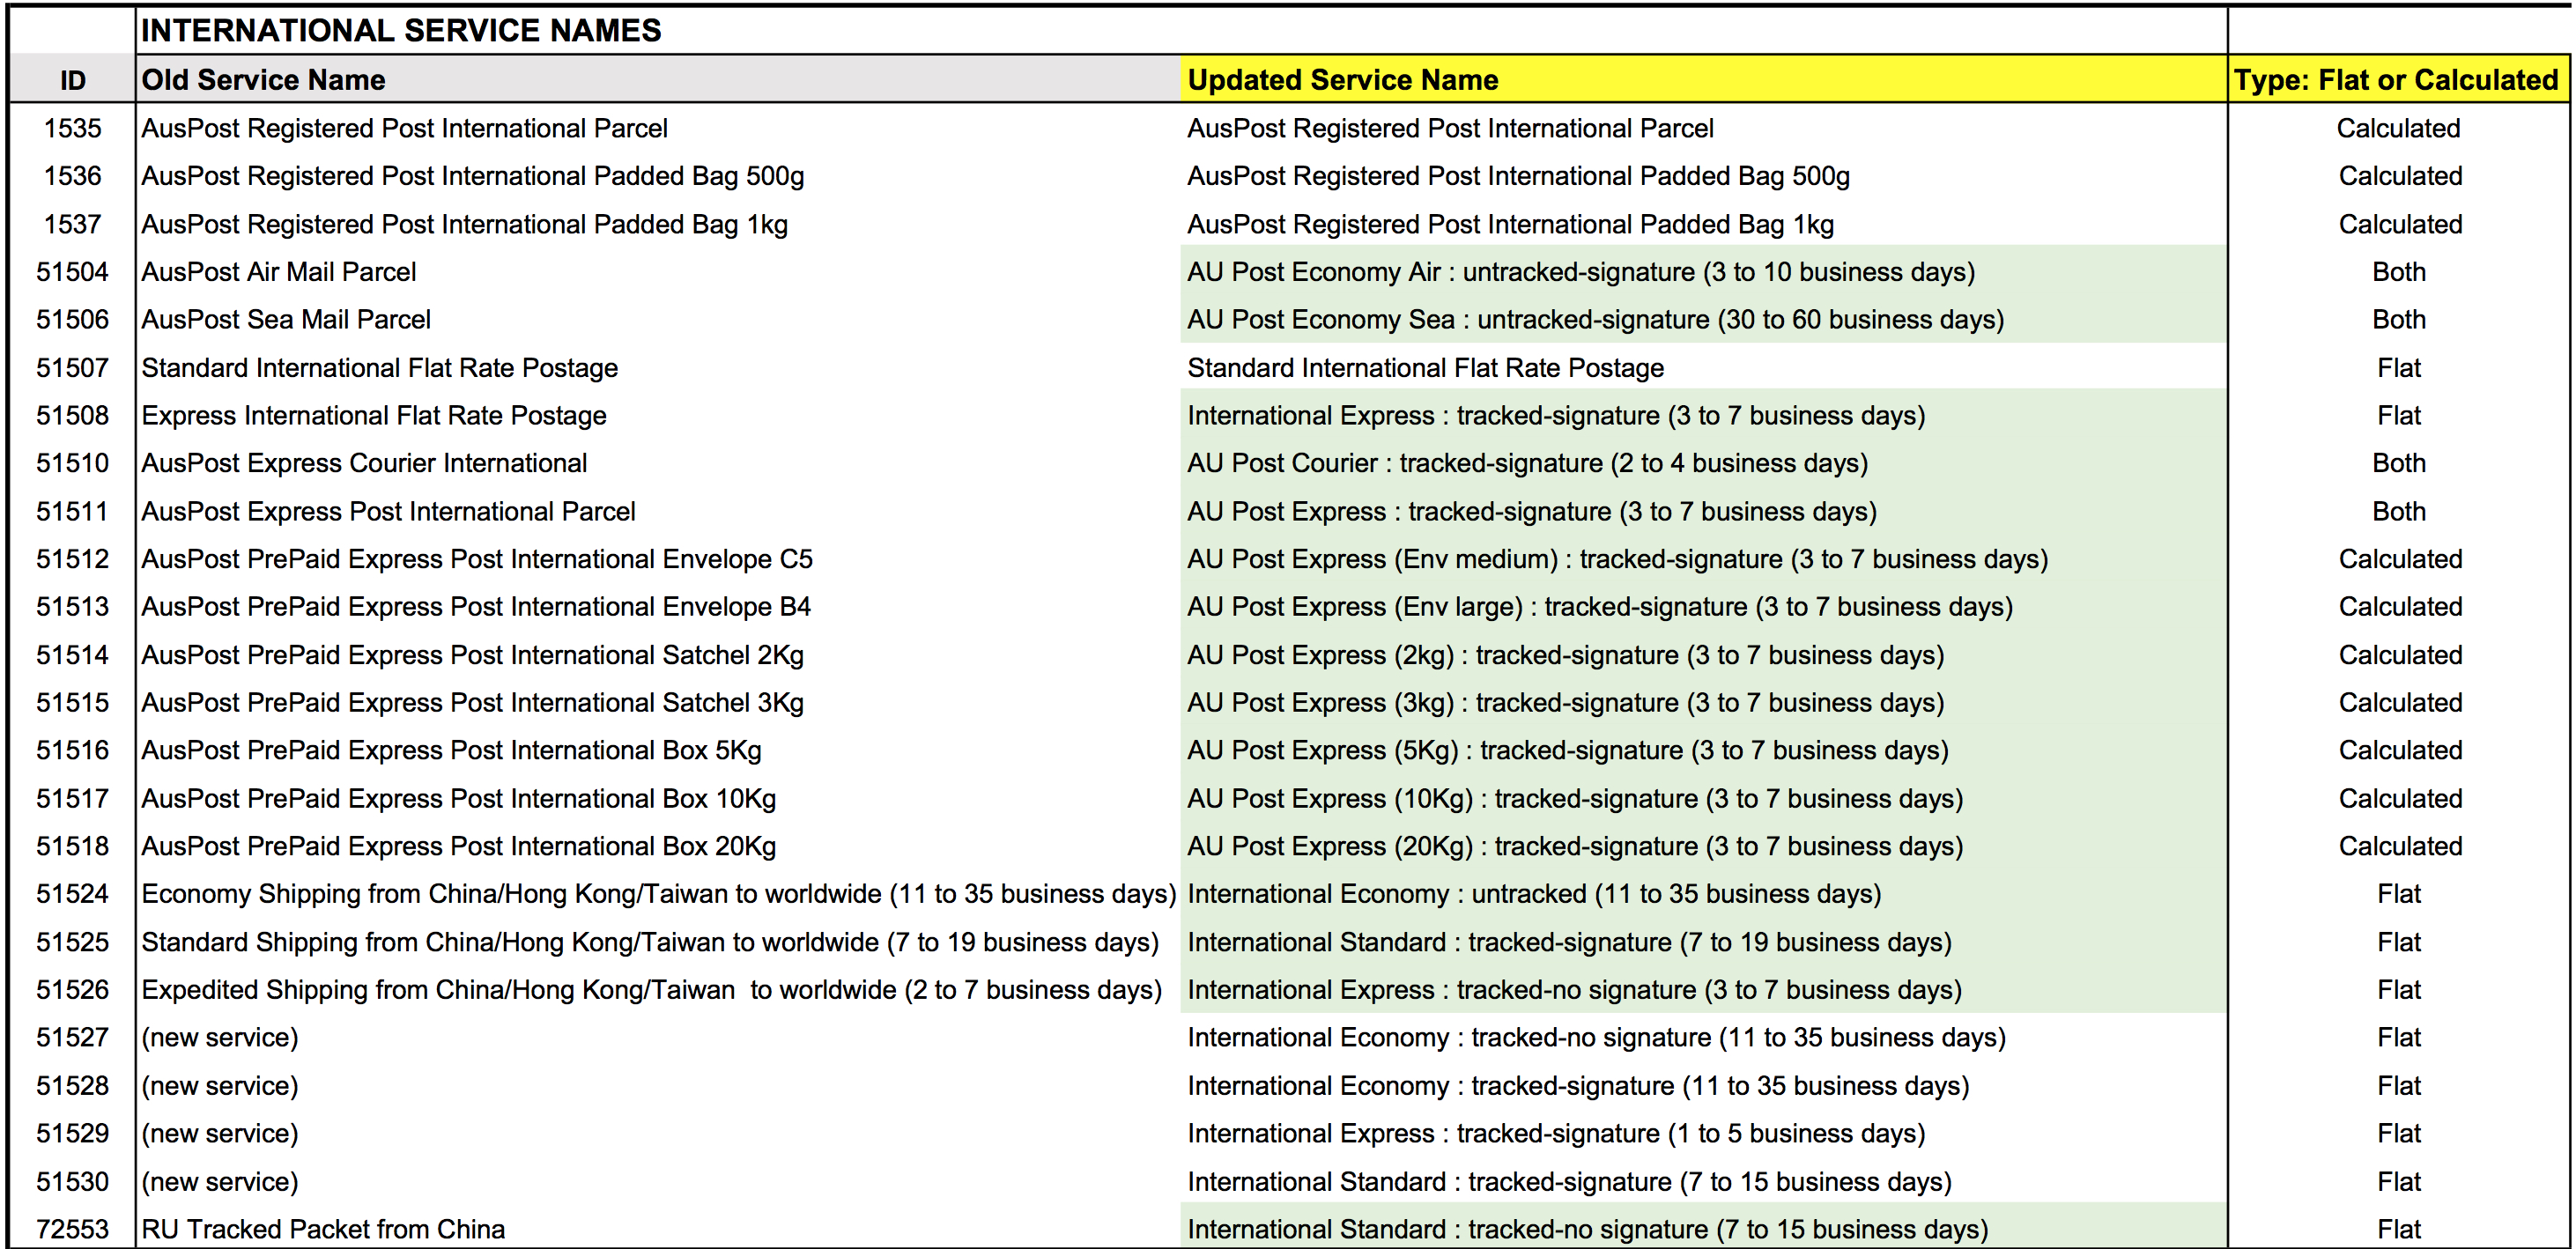Select ID cell 51511

click(x=72, y=511)
